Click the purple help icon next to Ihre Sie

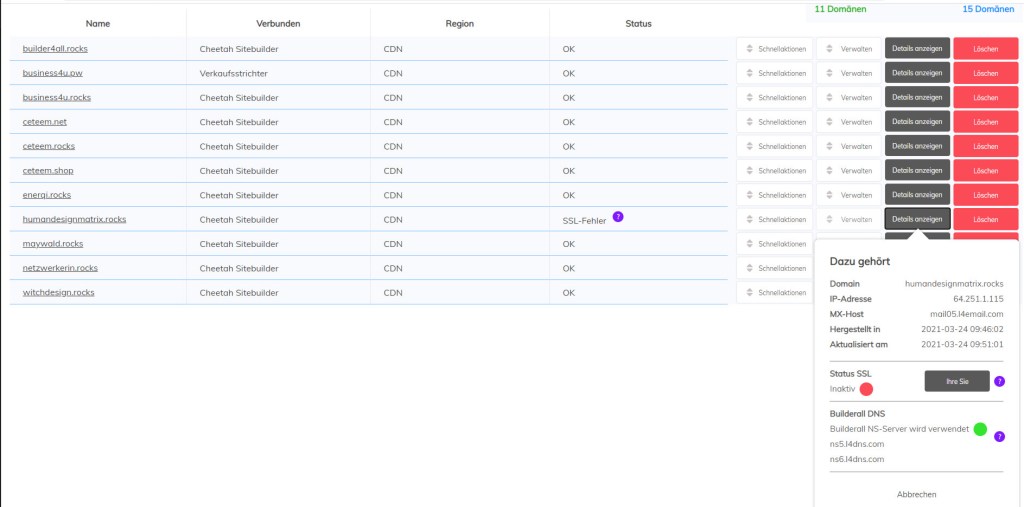999,381
